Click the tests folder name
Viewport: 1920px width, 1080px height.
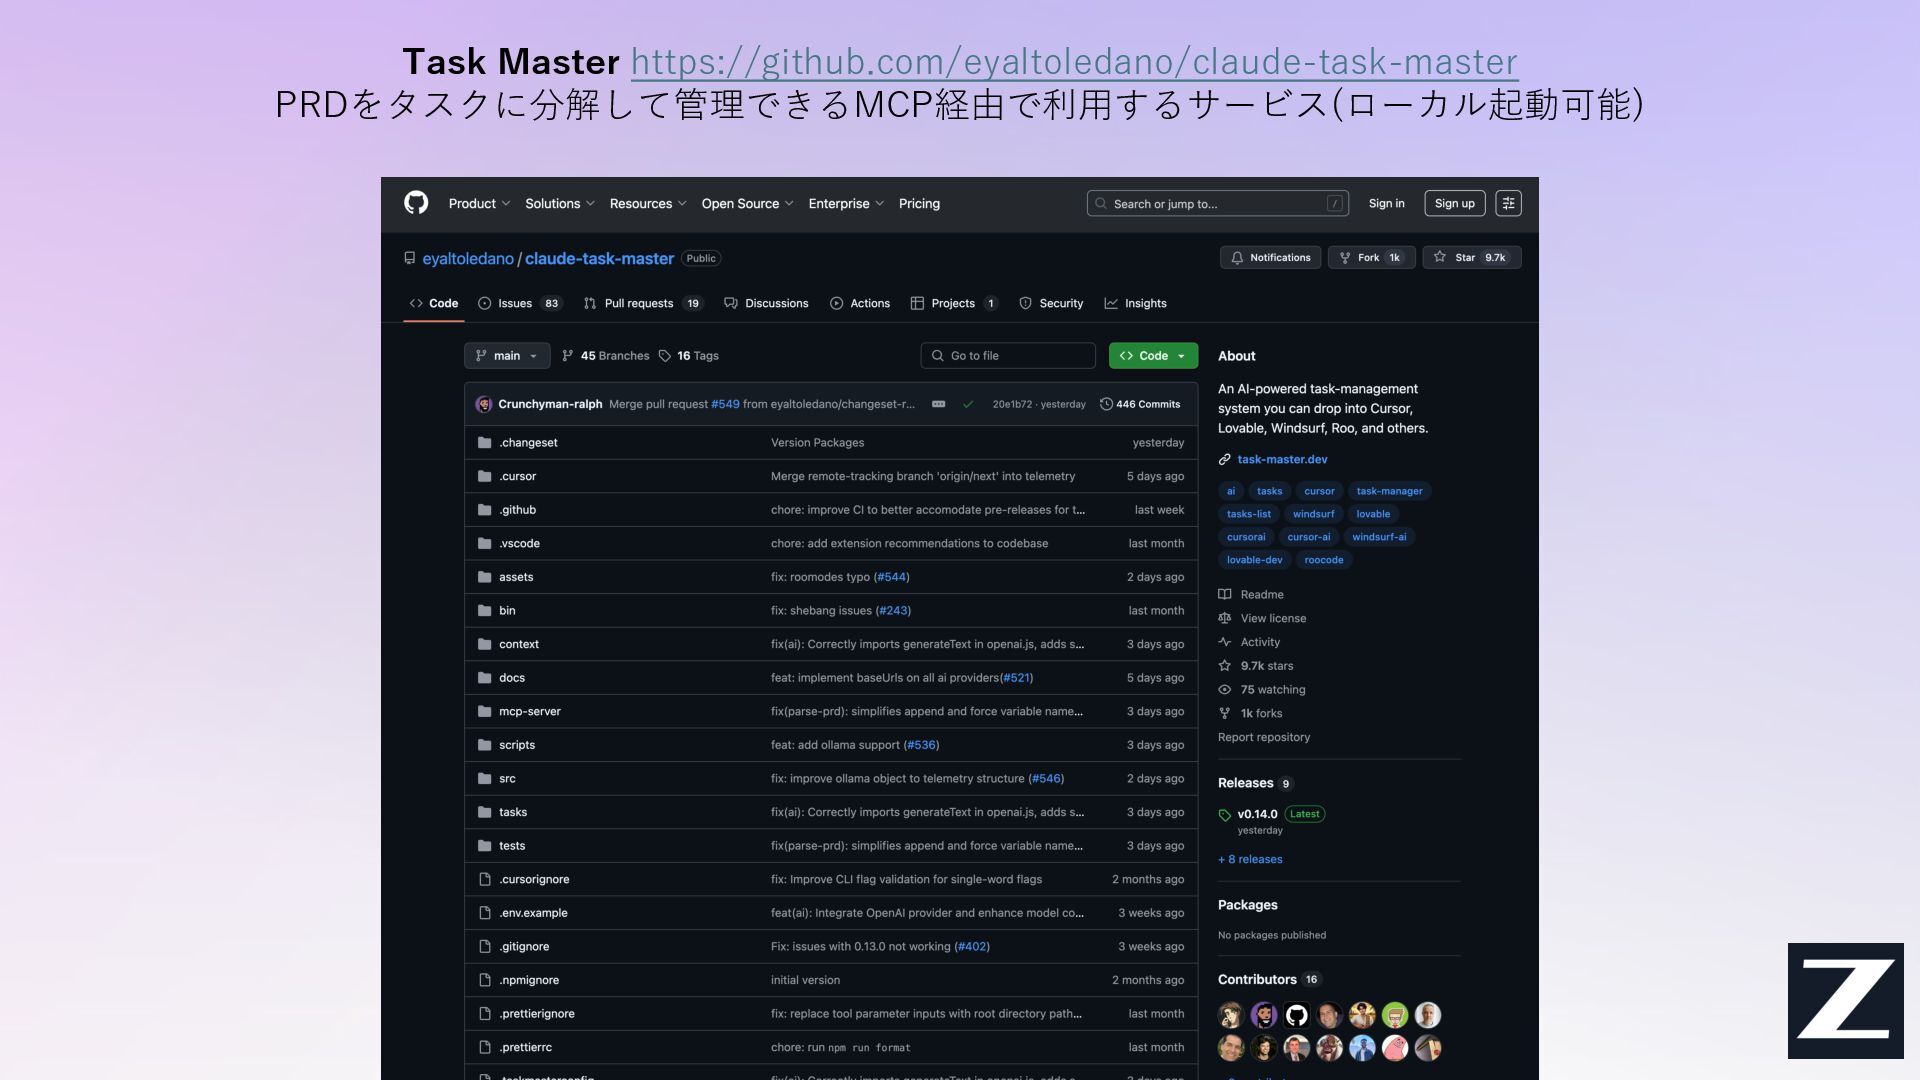[x=512, y=845]
